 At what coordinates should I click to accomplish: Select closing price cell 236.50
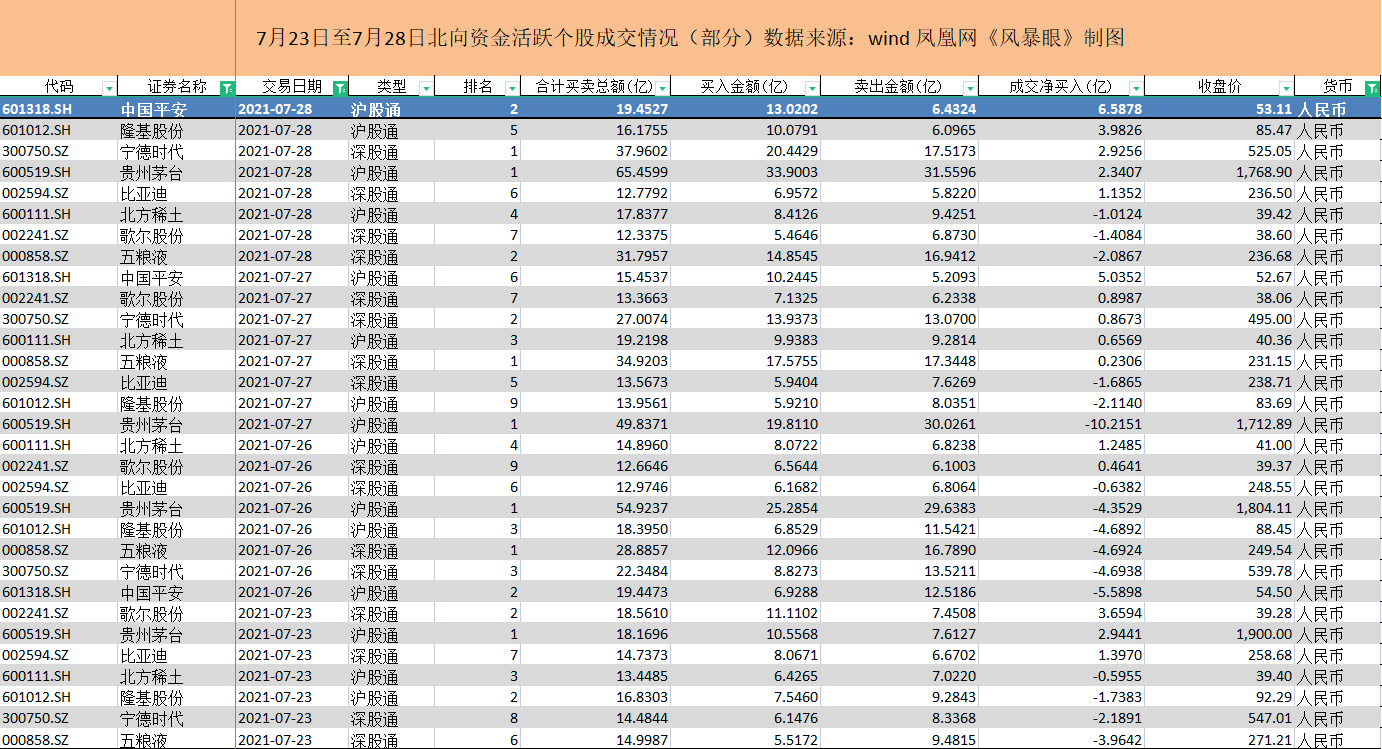coord(1219,193)
